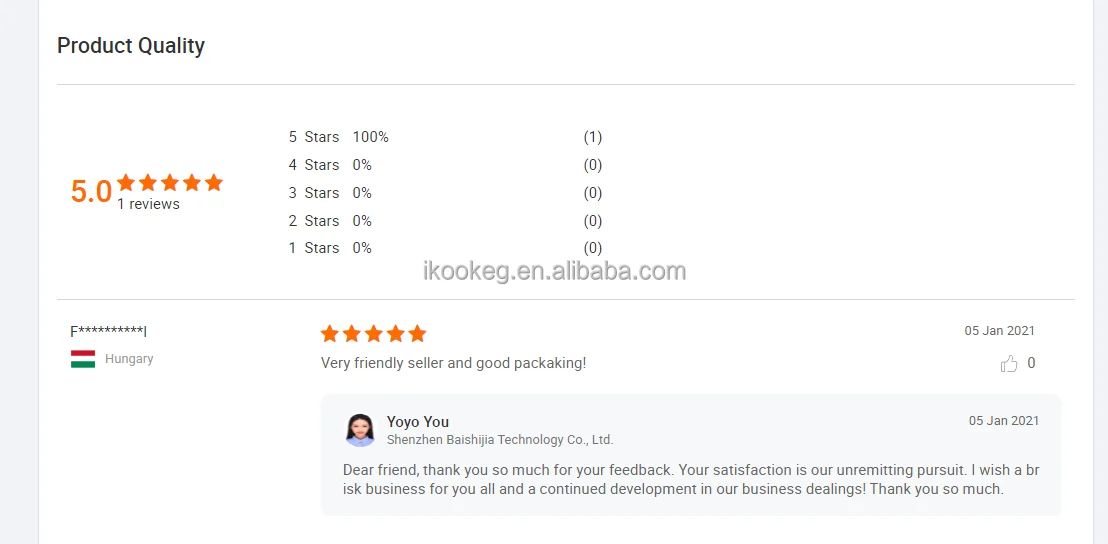This screenshot has width=1108, height=544.
Task: Click the thumbs-up helpful icon
Action: pyautogui.click(x=1008, y=364)
